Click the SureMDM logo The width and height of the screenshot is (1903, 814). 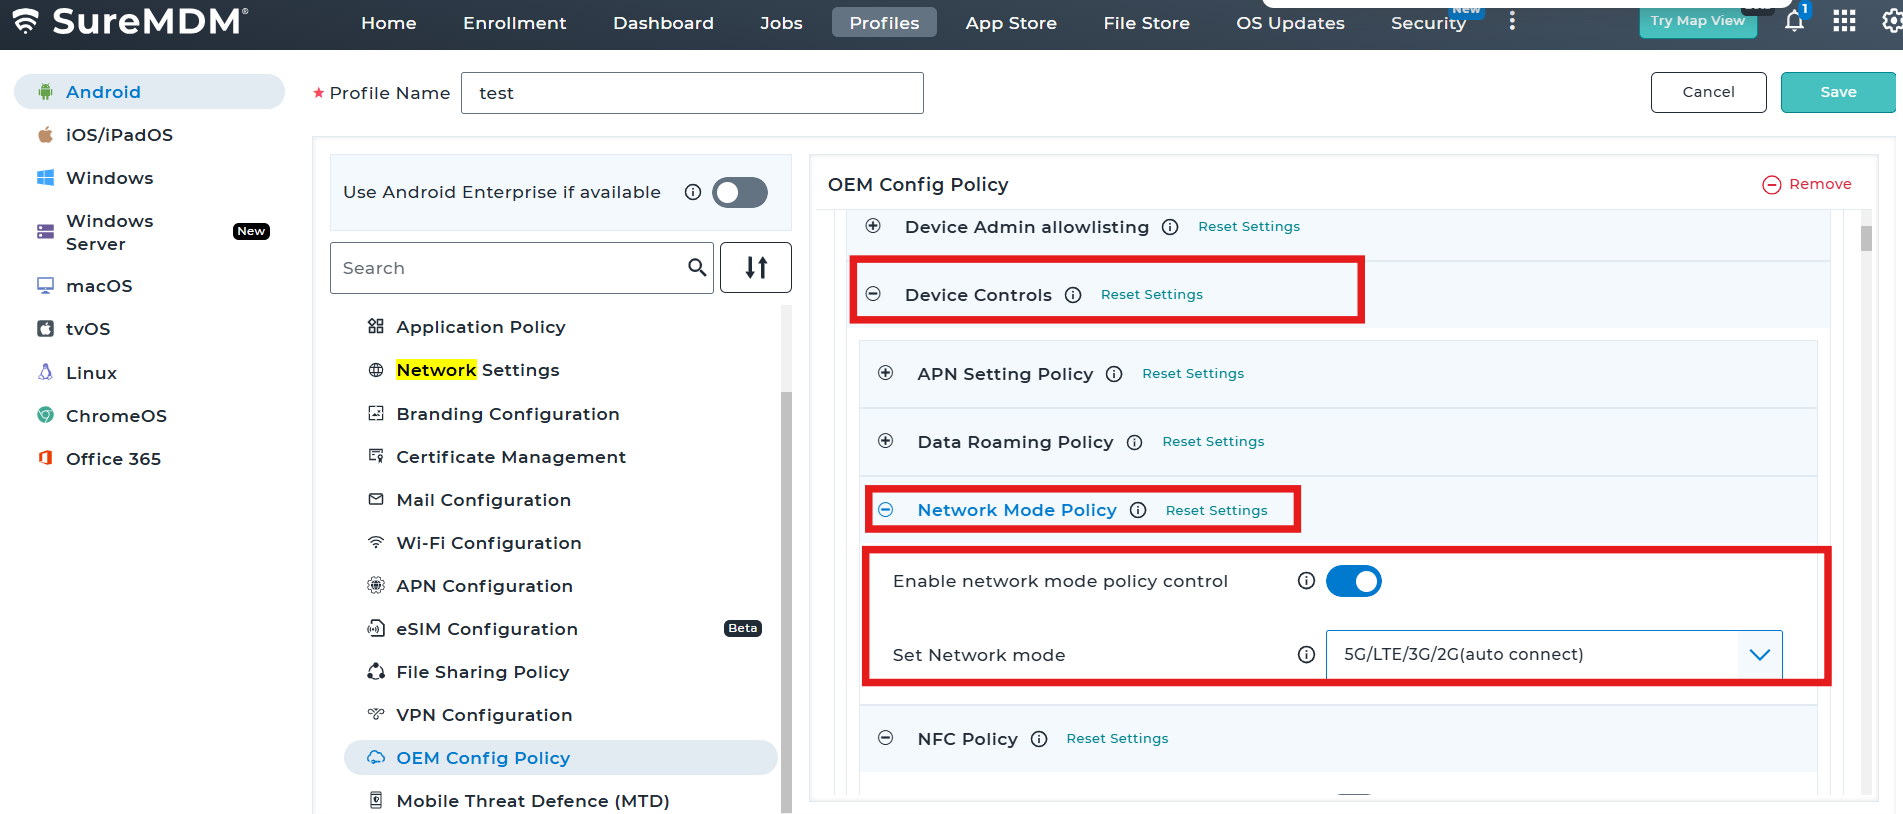(x=130, y=21)
